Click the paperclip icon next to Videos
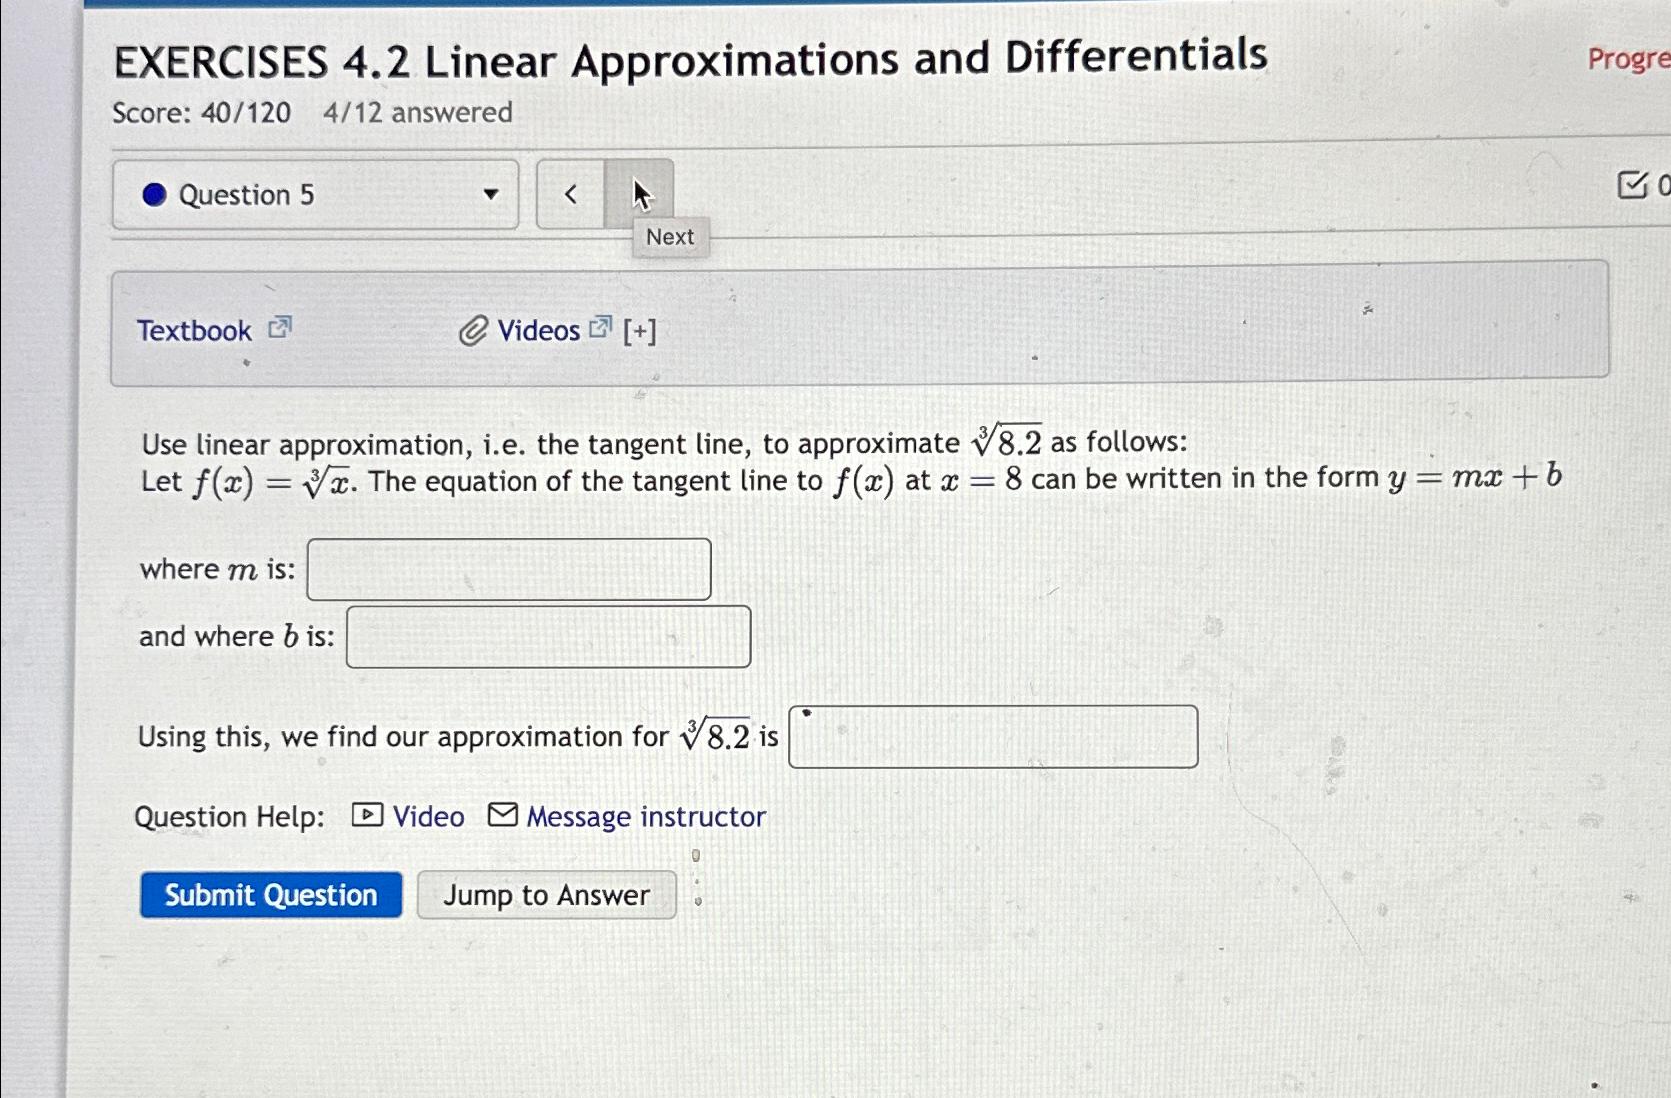This screenshot has width=1671, height=1098. pyautogui.click(x=474, y=328)
